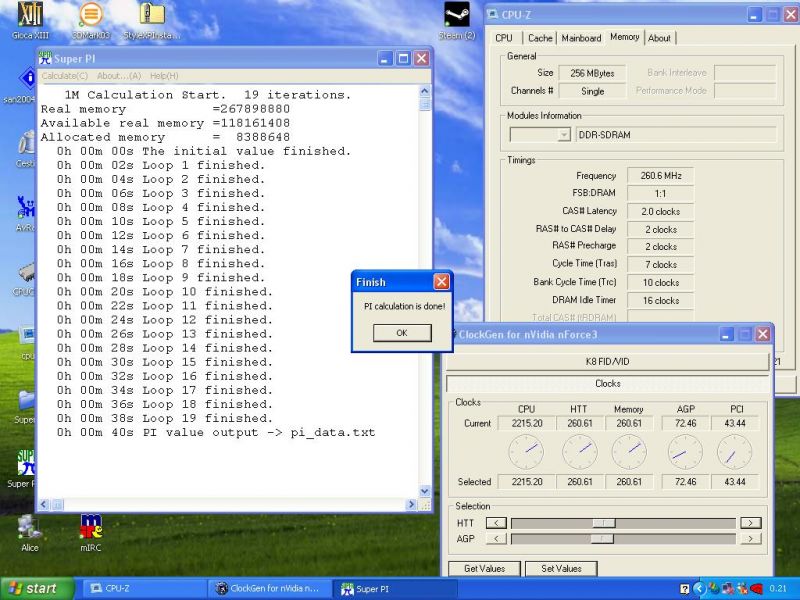Switch to the CPU tab in CPU-Z
The image size is (800, 600).
(x=504, y=38)
